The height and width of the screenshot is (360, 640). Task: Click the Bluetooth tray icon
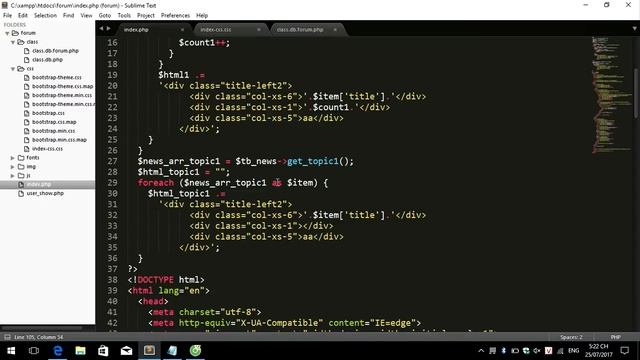[x=504, y=351]
